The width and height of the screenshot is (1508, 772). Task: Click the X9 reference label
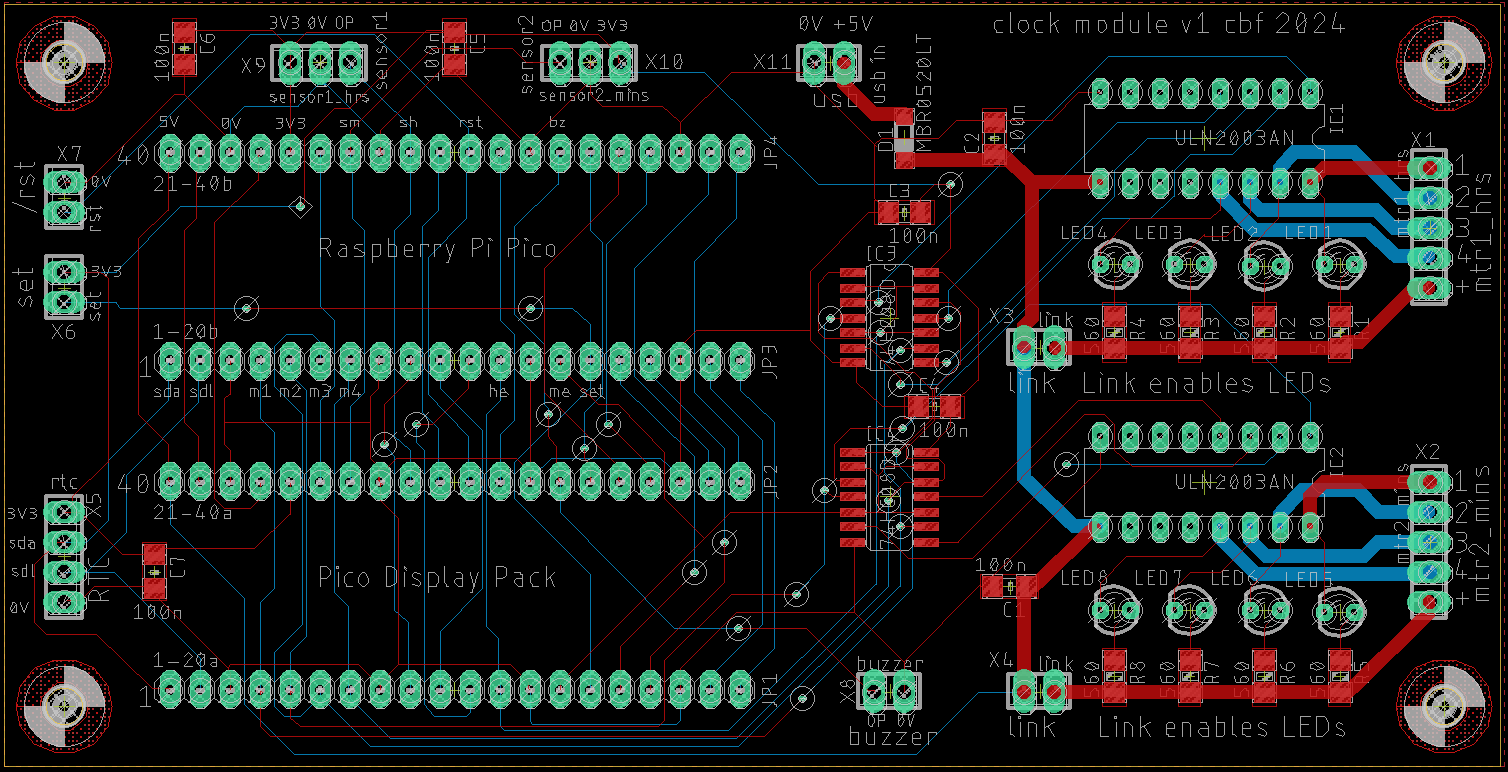253,66
